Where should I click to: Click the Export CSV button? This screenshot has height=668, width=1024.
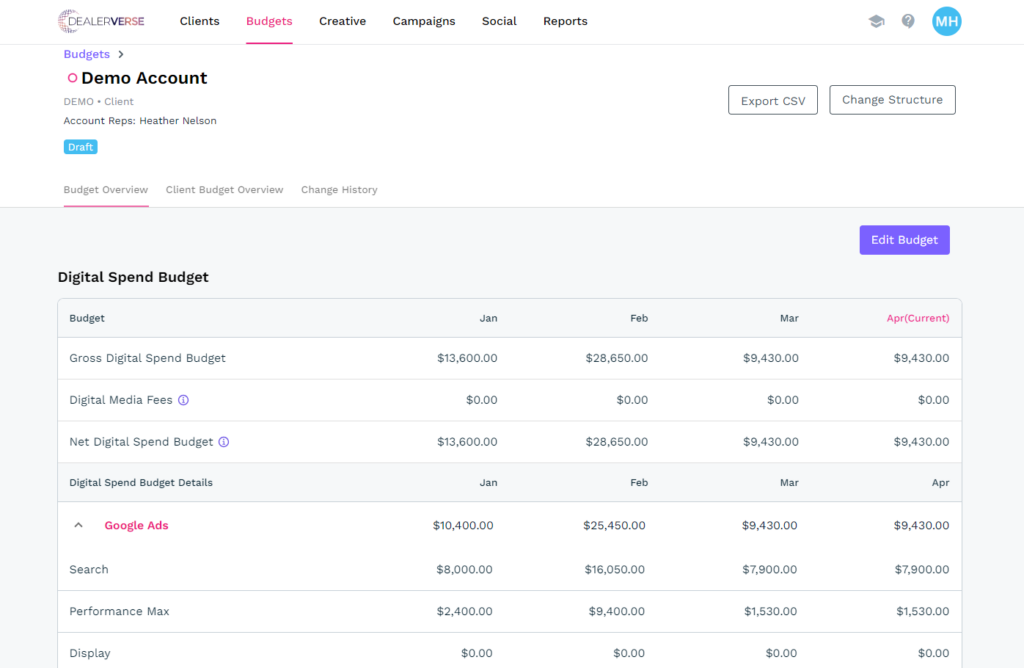click(x=773, y=101)
